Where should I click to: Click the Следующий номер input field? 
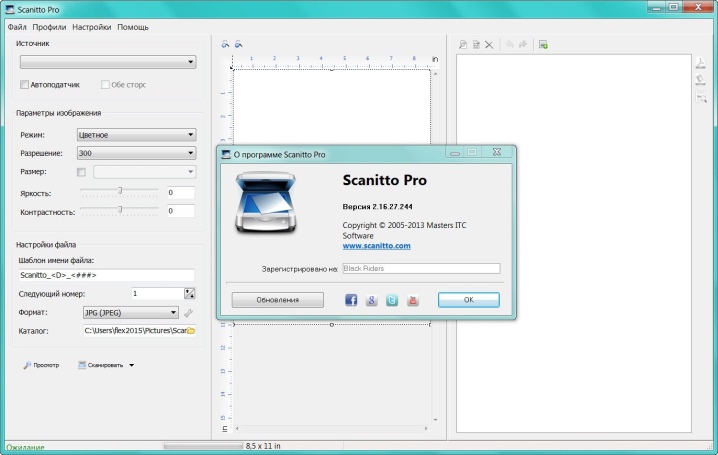point(157,293)
